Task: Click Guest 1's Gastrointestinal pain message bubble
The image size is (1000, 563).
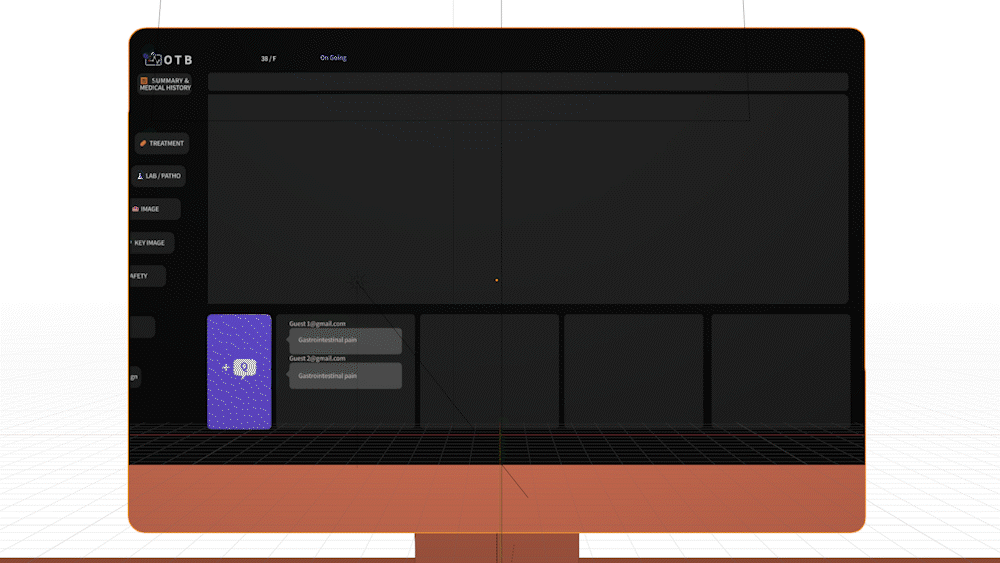Action: click(345, 340)
